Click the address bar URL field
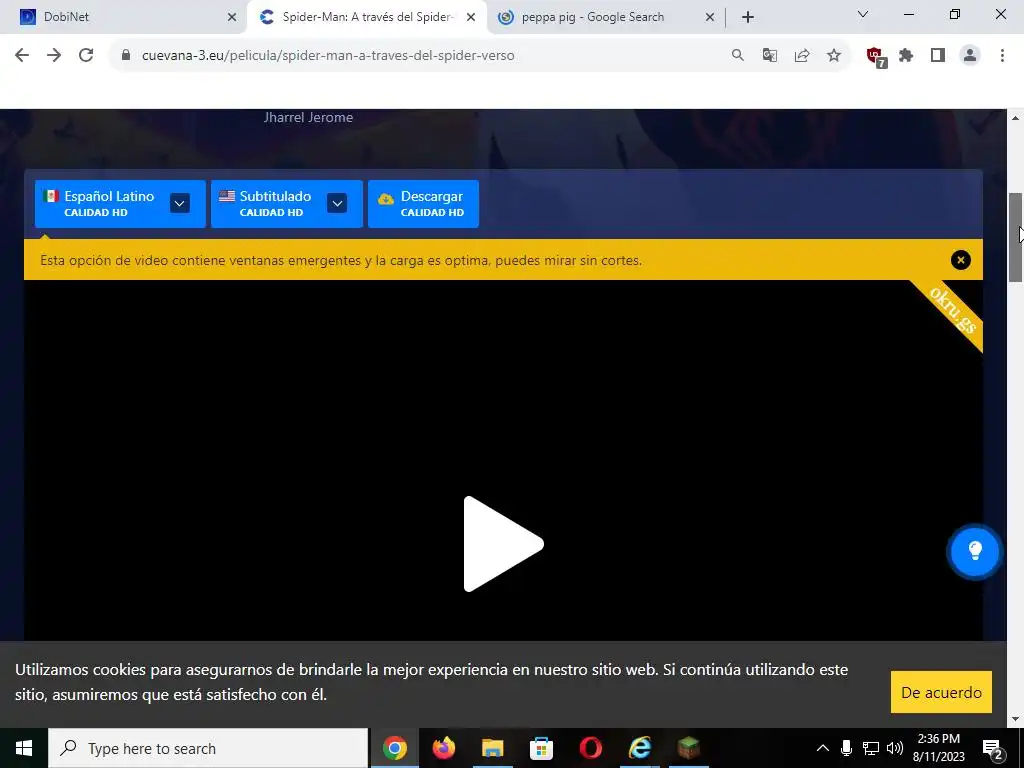The width and height of the screenshot is (1024, 768). 418,56
